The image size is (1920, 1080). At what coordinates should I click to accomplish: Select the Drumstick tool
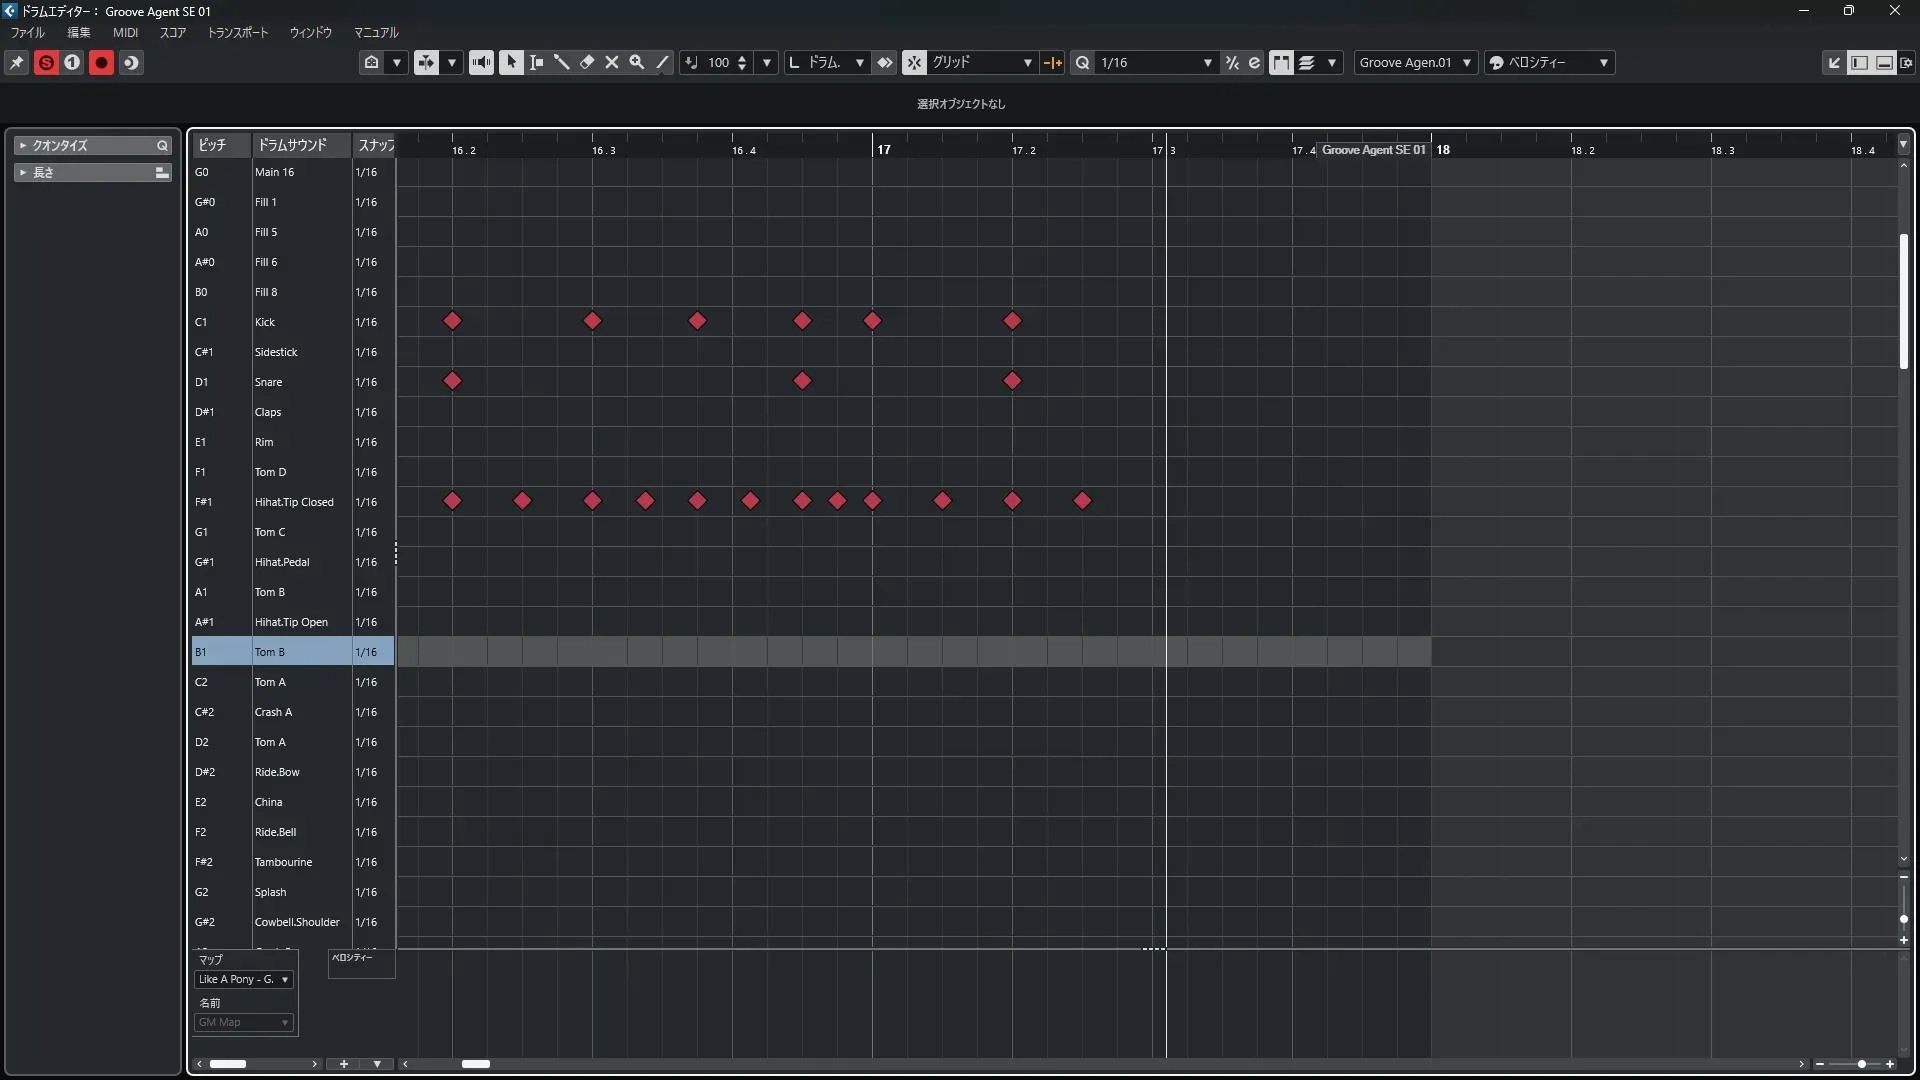click(561, 62)
